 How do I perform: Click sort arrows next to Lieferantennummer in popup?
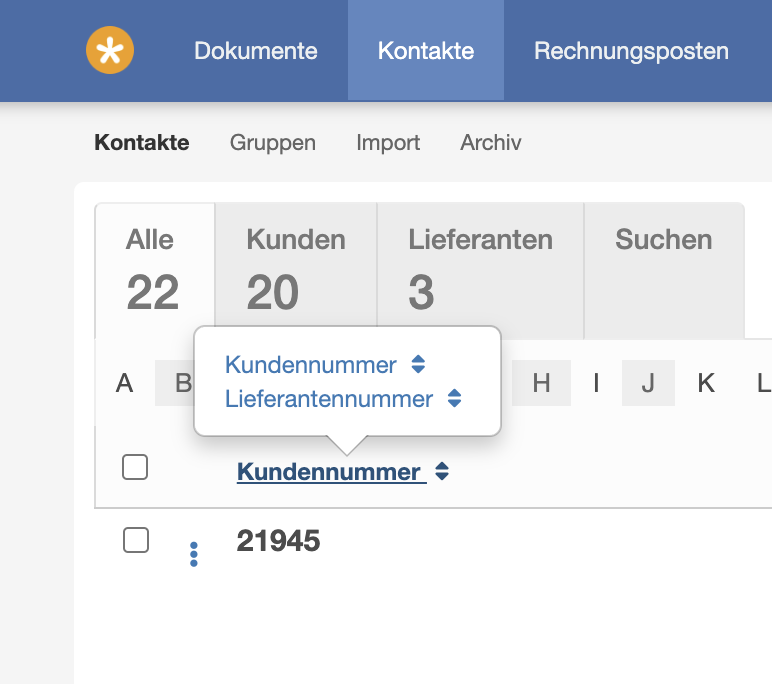(x=455, y=399)
